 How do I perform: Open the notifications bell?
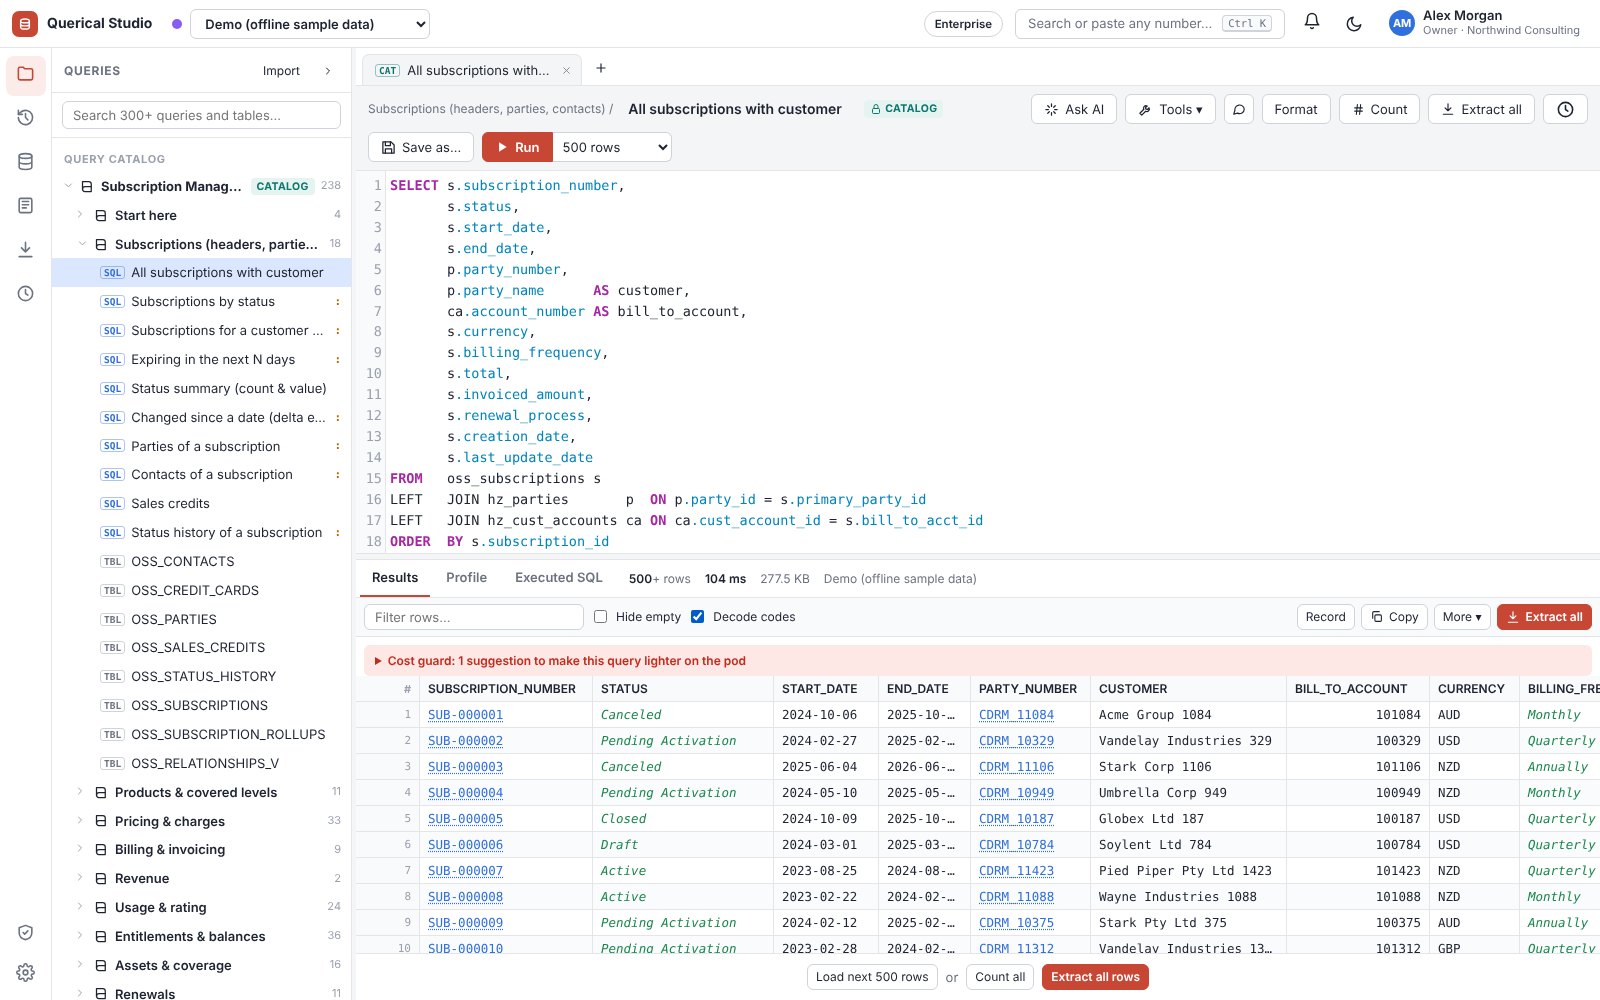(1312, 22)
